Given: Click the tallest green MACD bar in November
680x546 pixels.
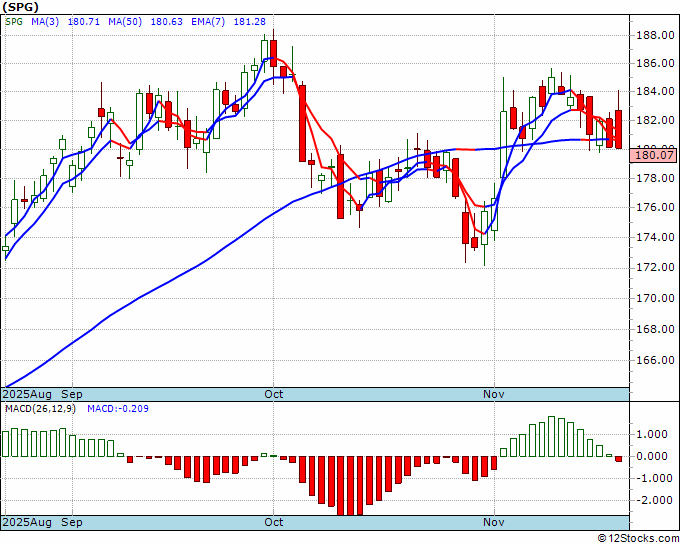Looking at the screenshot, I should [552, 436].
